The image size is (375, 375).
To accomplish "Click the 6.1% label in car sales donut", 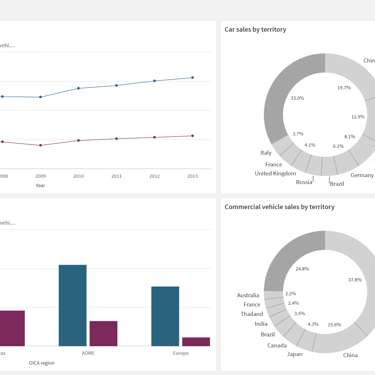I will (338, 146).
